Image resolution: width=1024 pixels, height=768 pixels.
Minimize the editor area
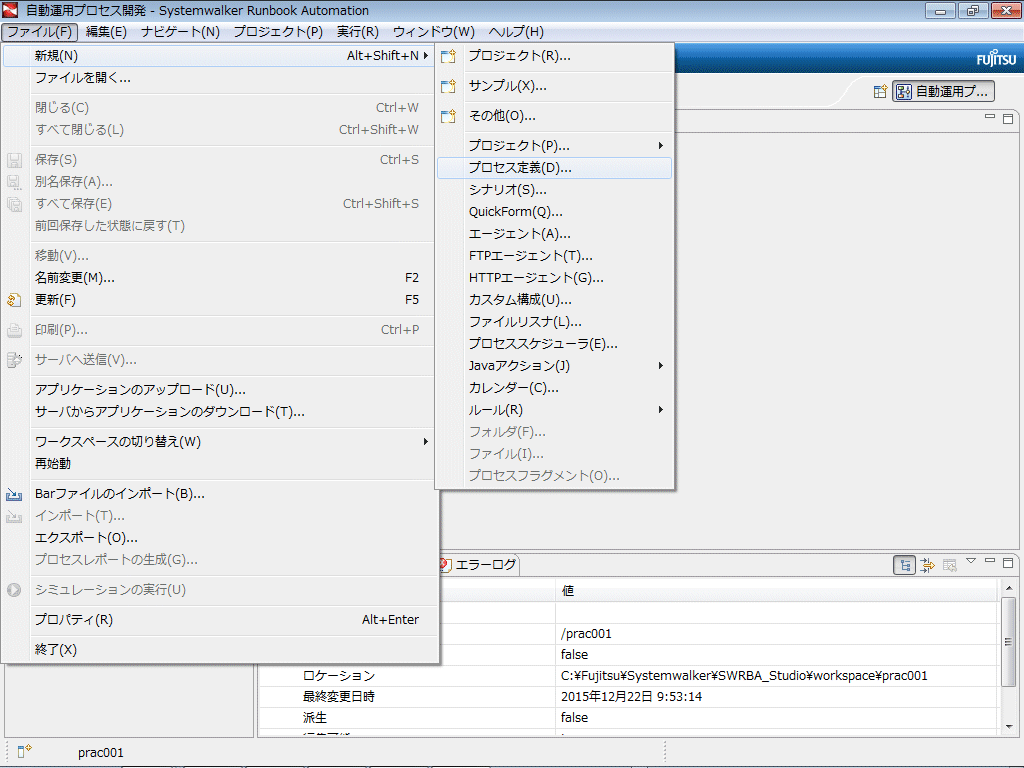coord(990,116)
